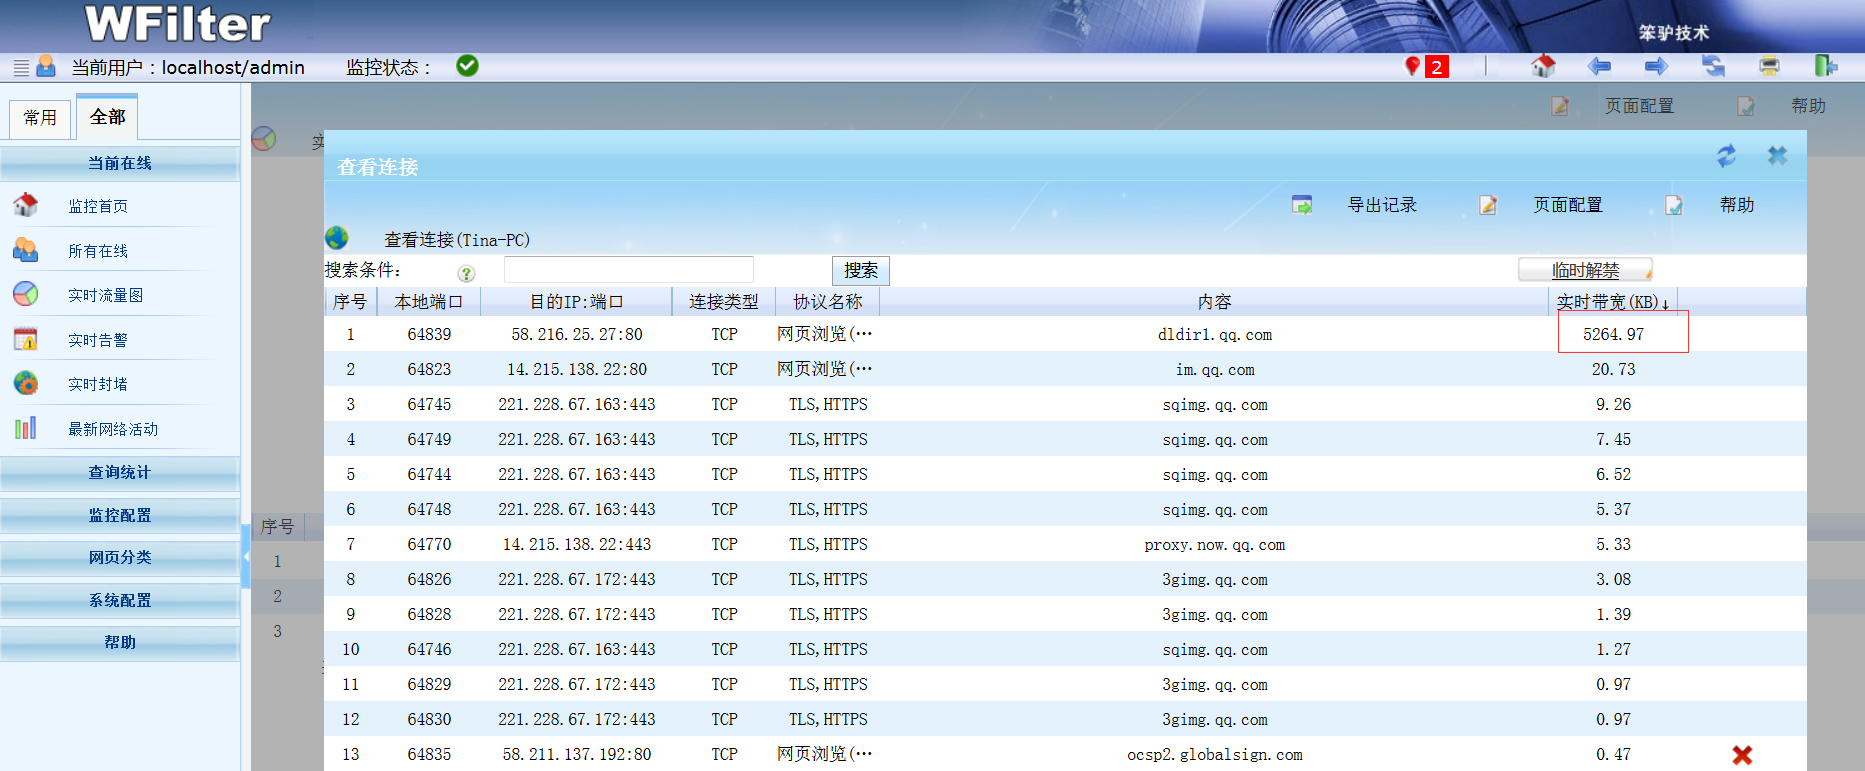Expand the 监控配置 sidebar section

[120, 516]
